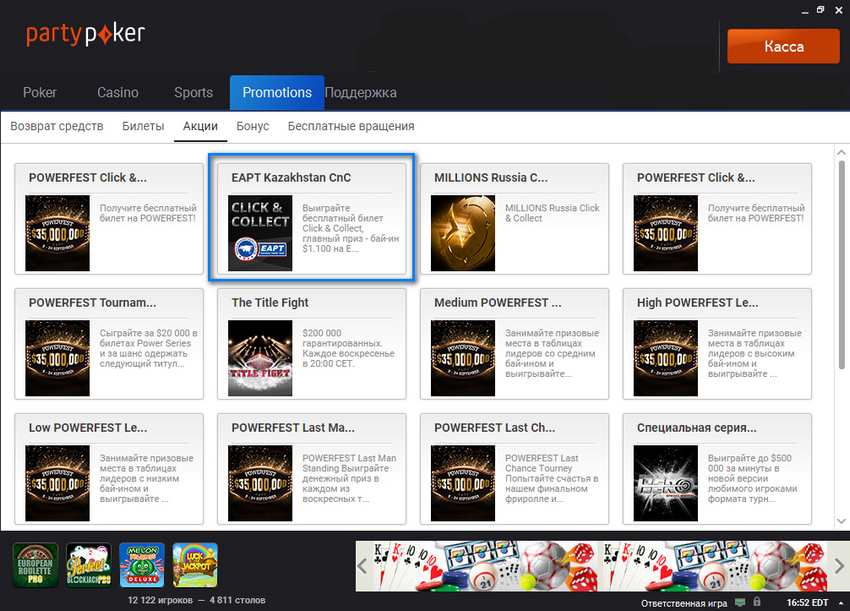Click the scrollbar down arrow
This screenshot has height=611, width=850.
pos(841,521)
